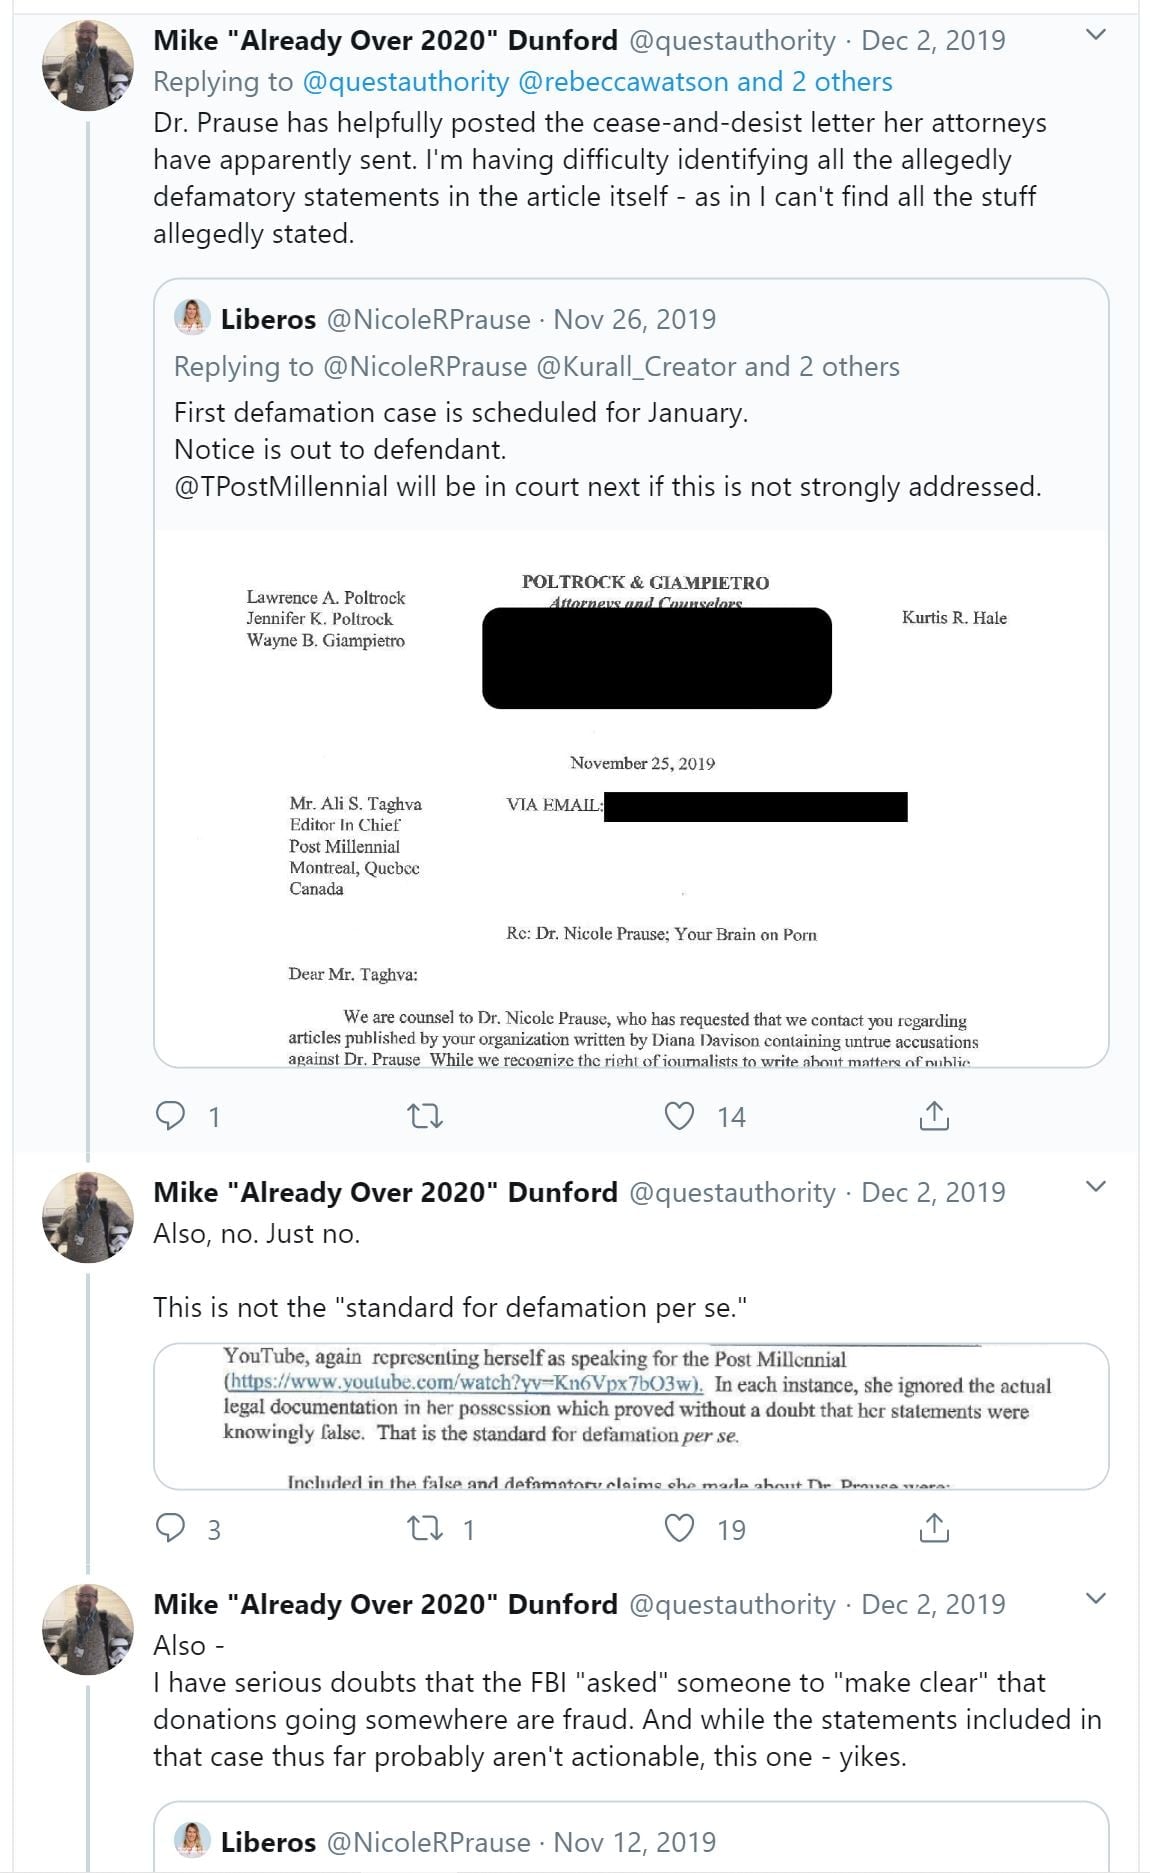Expand chevron menu on second Dunford tweet
The width and height of the screenshot is (1150, 1873).
tap(1096, 1187)
